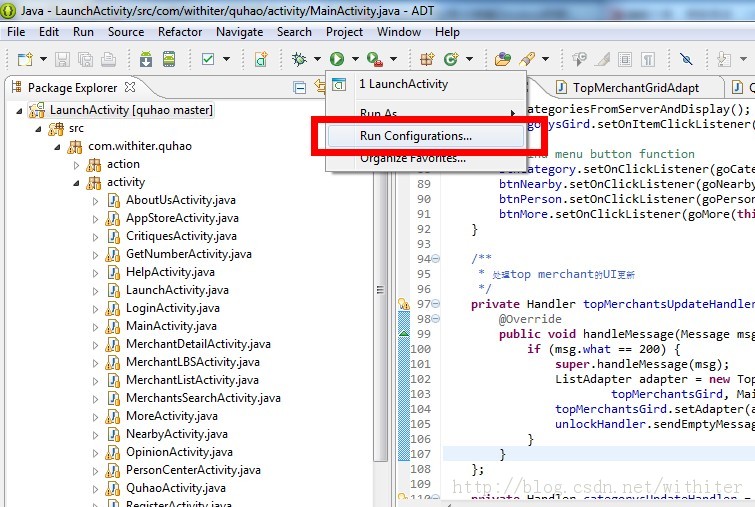Expand the MainActivity.java tree node
This screenshot has width=755, height=507.
point(96,326)
